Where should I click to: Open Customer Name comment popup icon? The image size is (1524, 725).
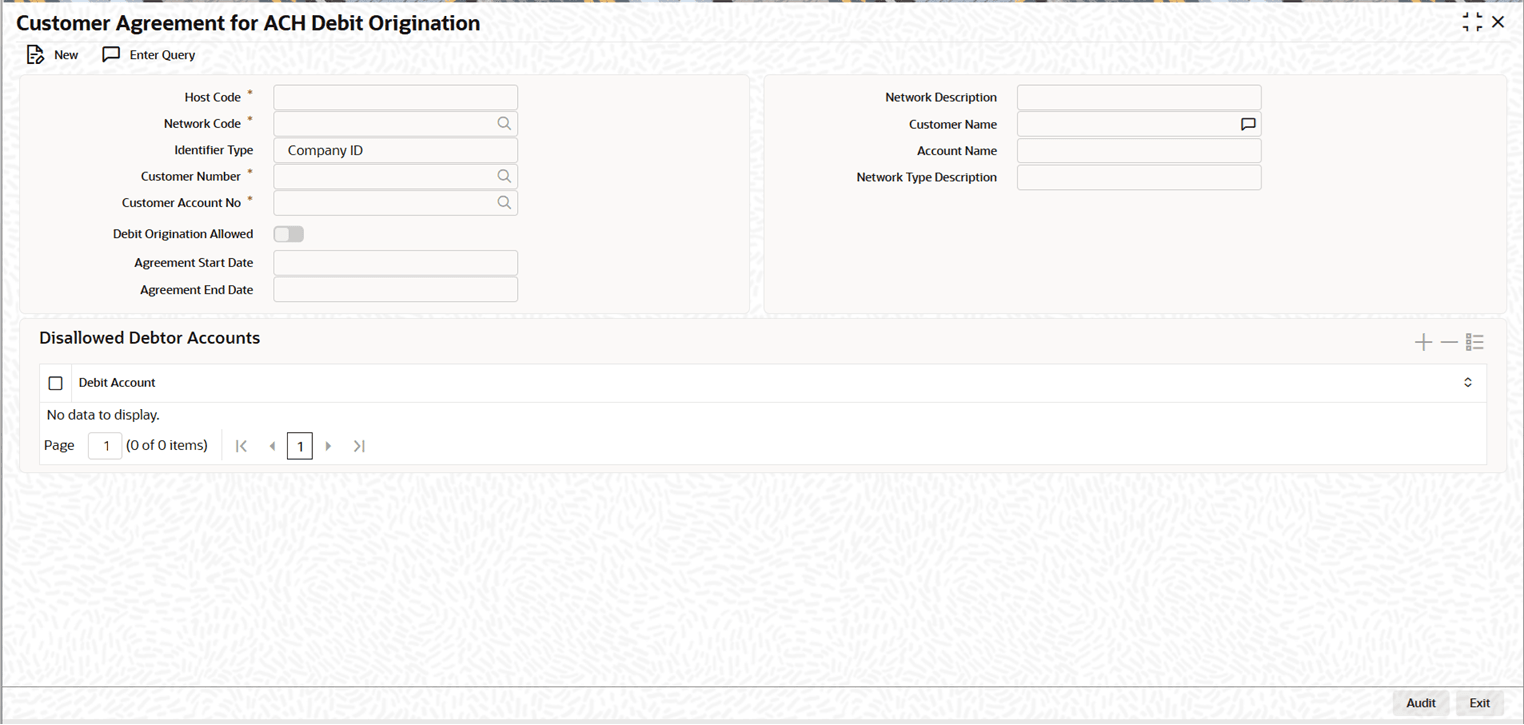click(1248, 125)
